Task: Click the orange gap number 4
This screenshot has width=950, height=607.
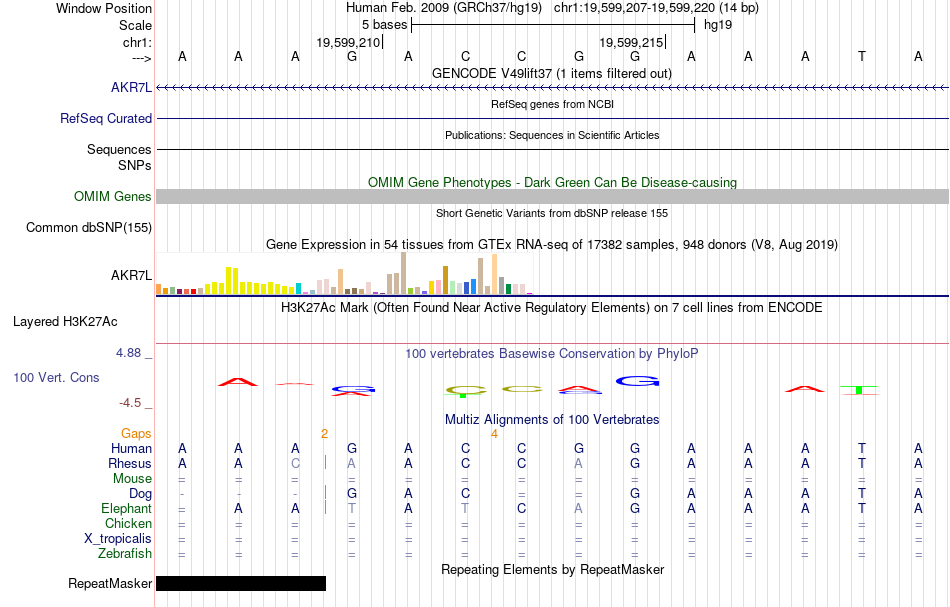Action: [494, 434]
